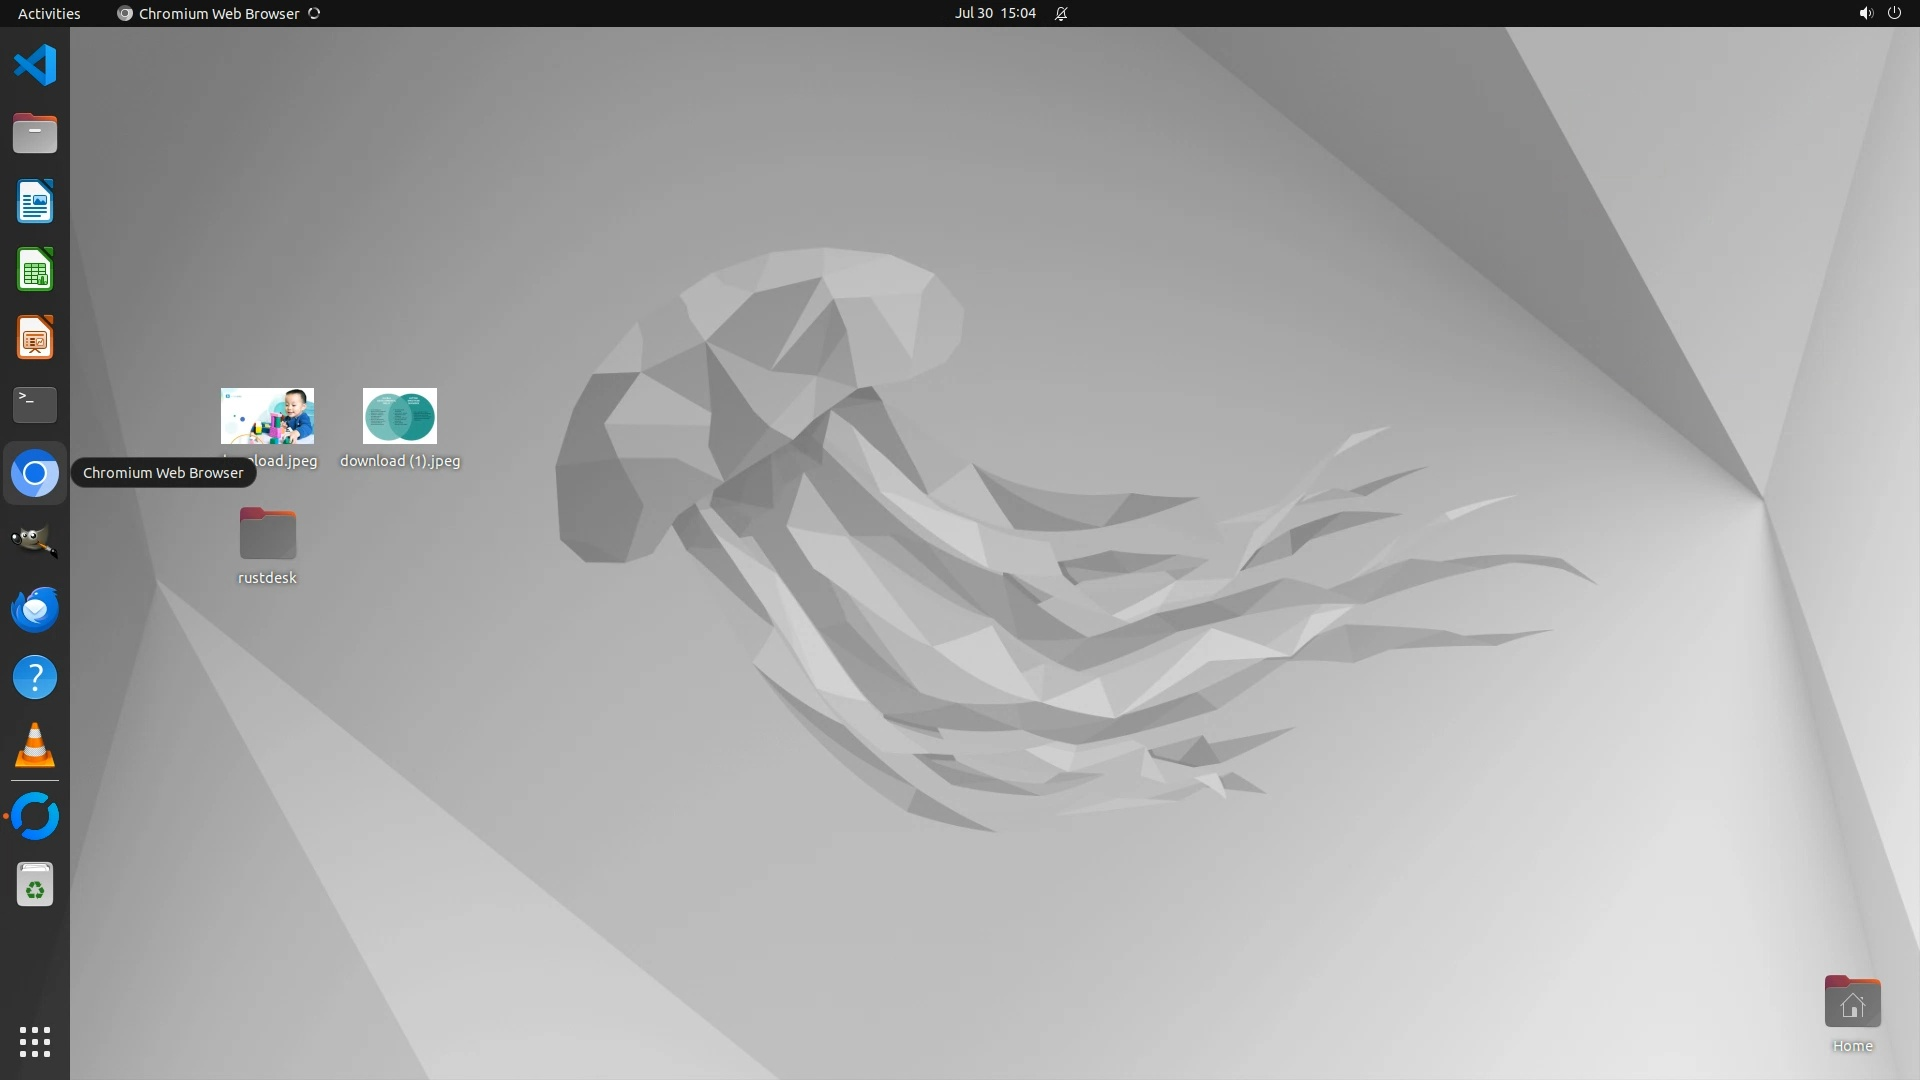Open the Trash from dock
The image size is (1920, 1080).
[35, 885]
